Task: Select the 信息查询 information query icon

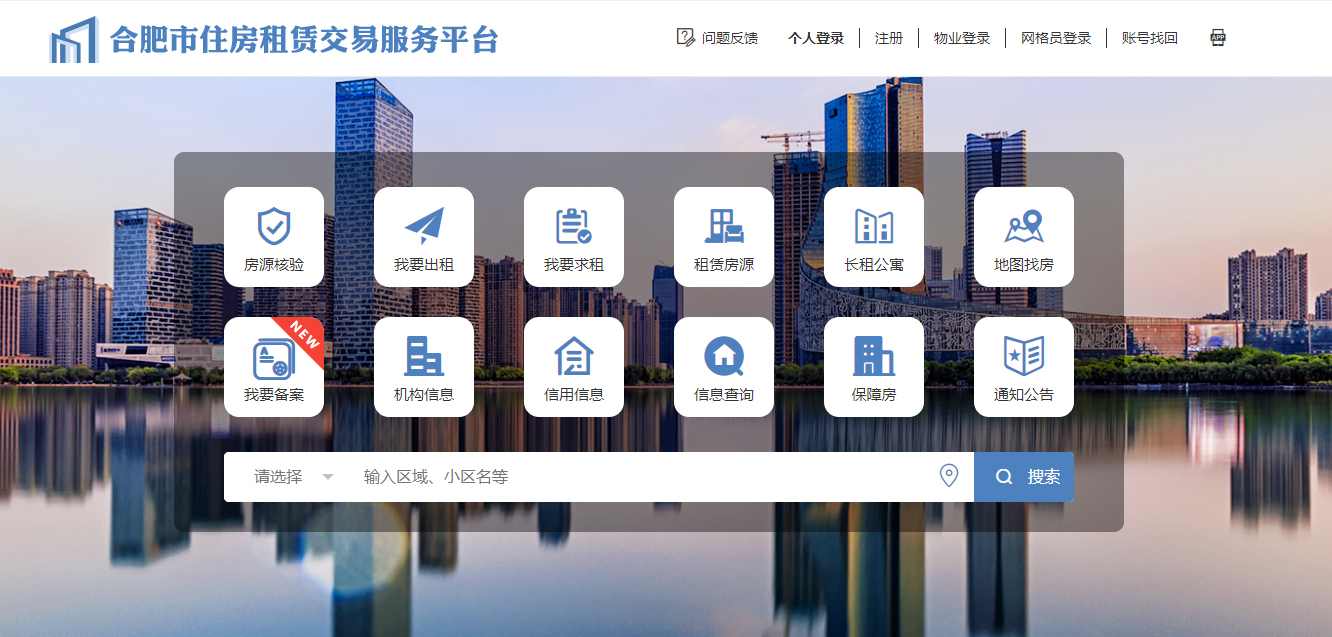Action: pyautogui.click(x=724, y=367)
